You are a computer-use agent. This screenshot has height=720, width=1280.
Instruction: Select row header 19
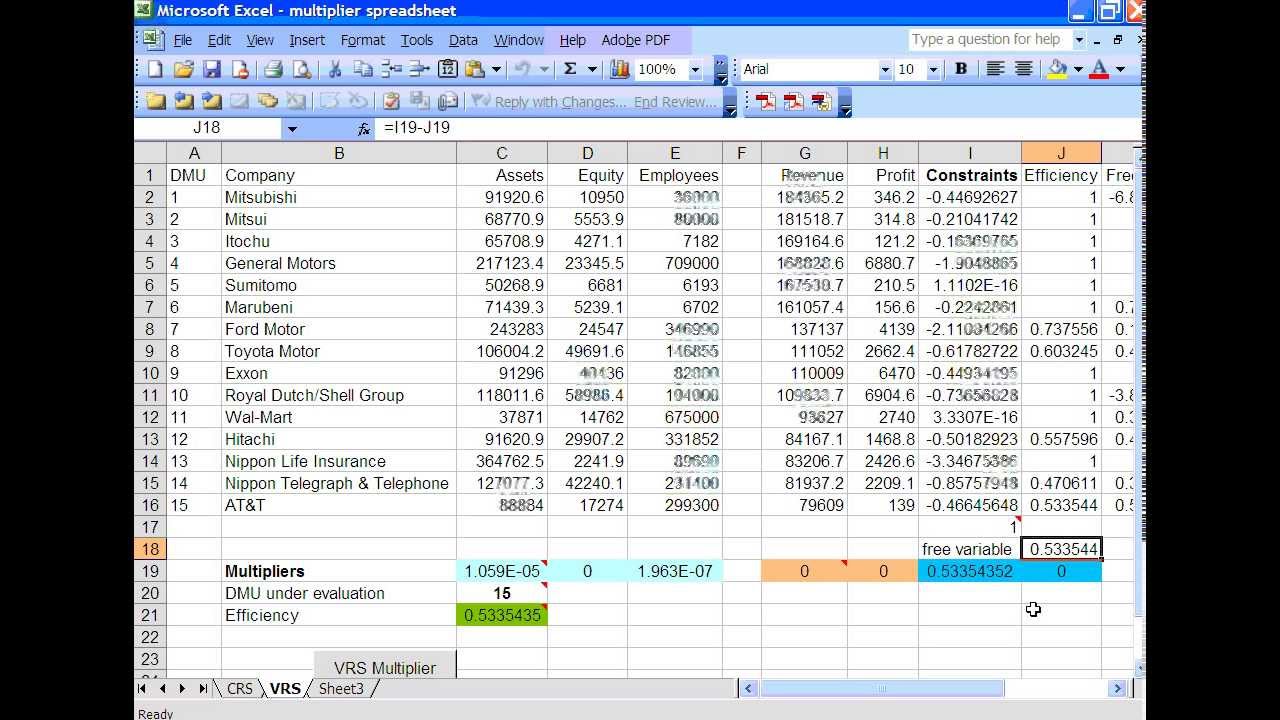pyautogui.click(x=150, y=571)
